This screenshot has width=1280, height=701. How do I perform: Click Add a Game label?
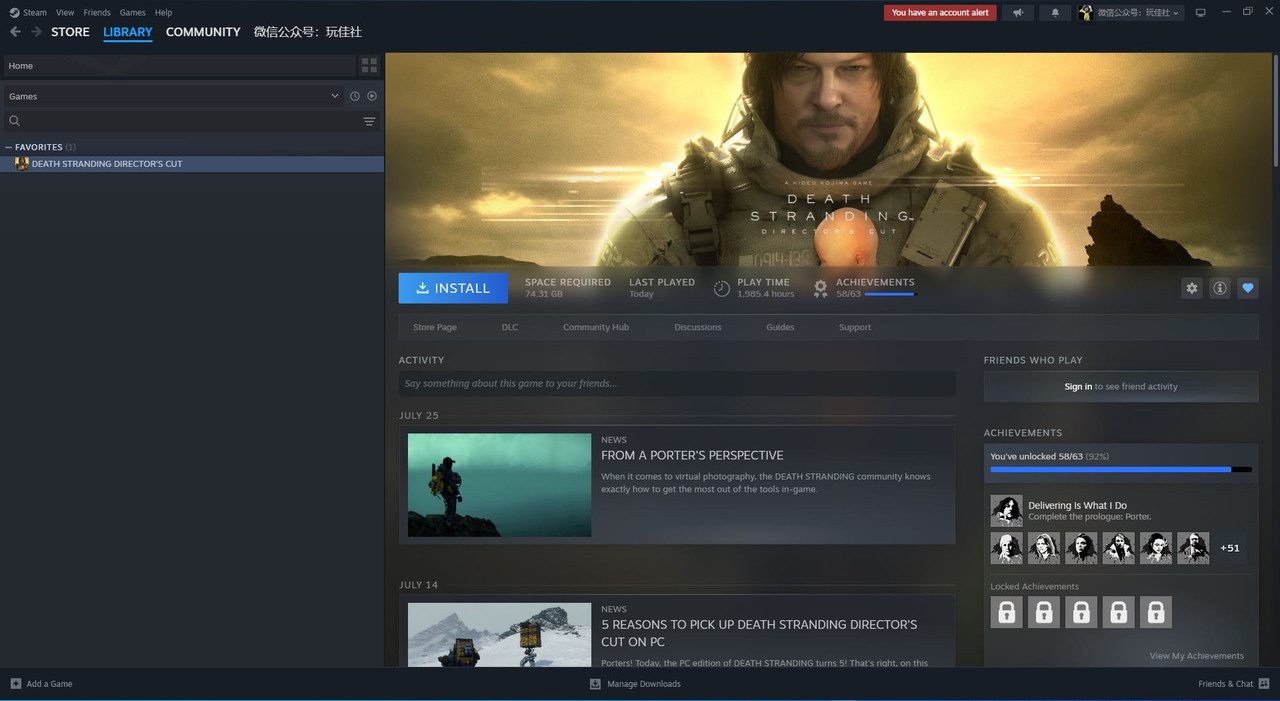[x=49, y=684]
